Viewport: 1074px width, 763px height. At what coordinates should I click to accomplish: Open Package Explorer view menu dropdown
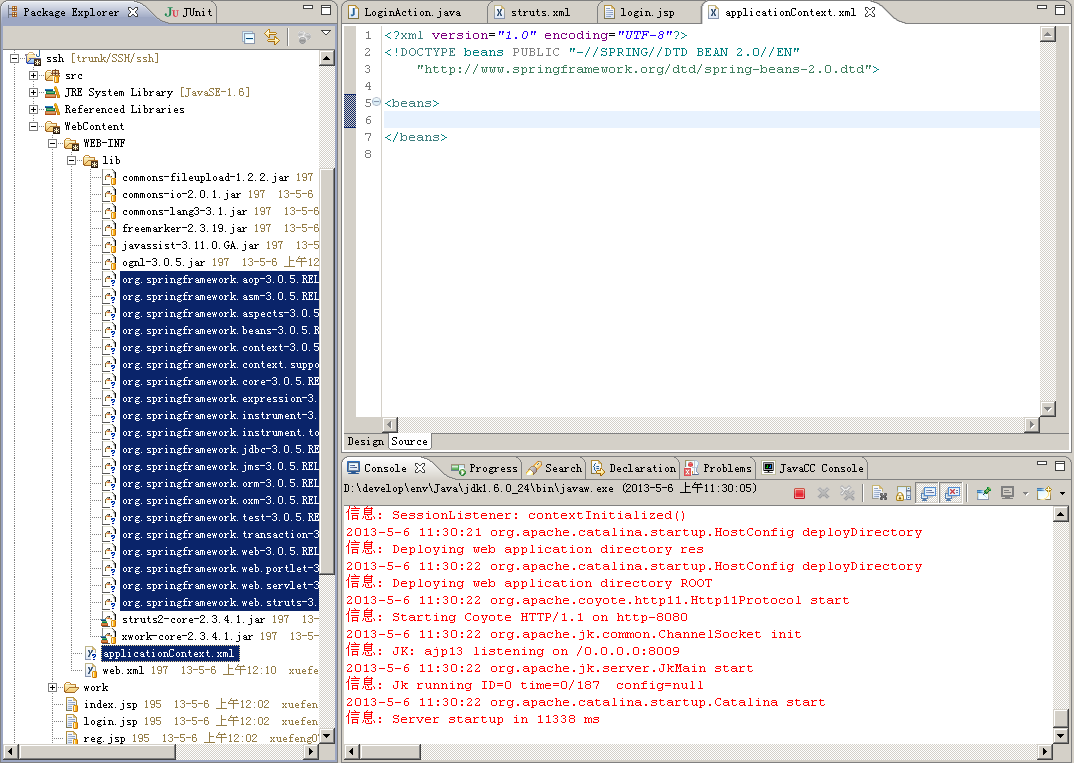point(326,33)
